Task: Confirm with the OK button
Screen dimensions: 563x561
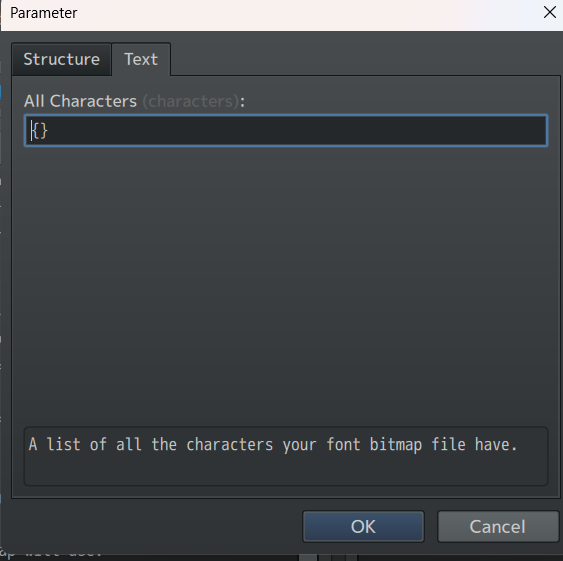Action: click(363, 527)
